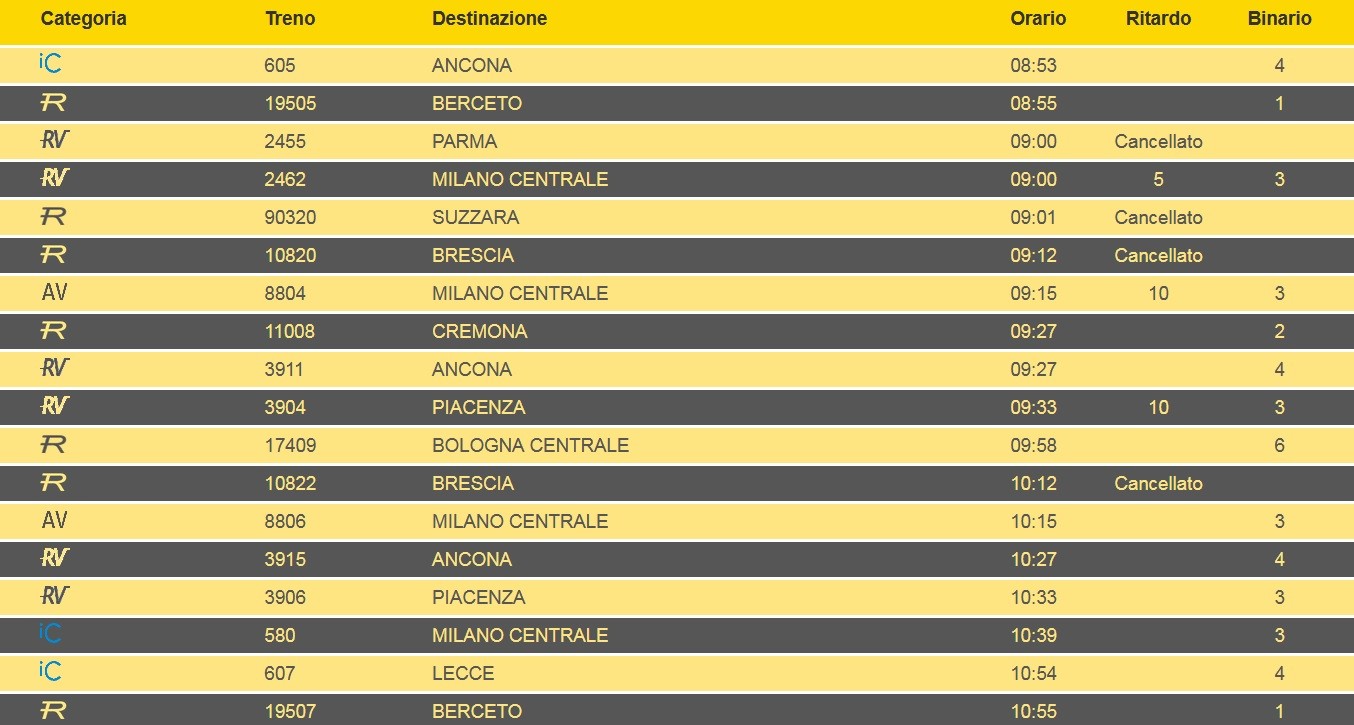Click the Ritardo column header
1354x725 pixels.
[x=1158, y=19]
